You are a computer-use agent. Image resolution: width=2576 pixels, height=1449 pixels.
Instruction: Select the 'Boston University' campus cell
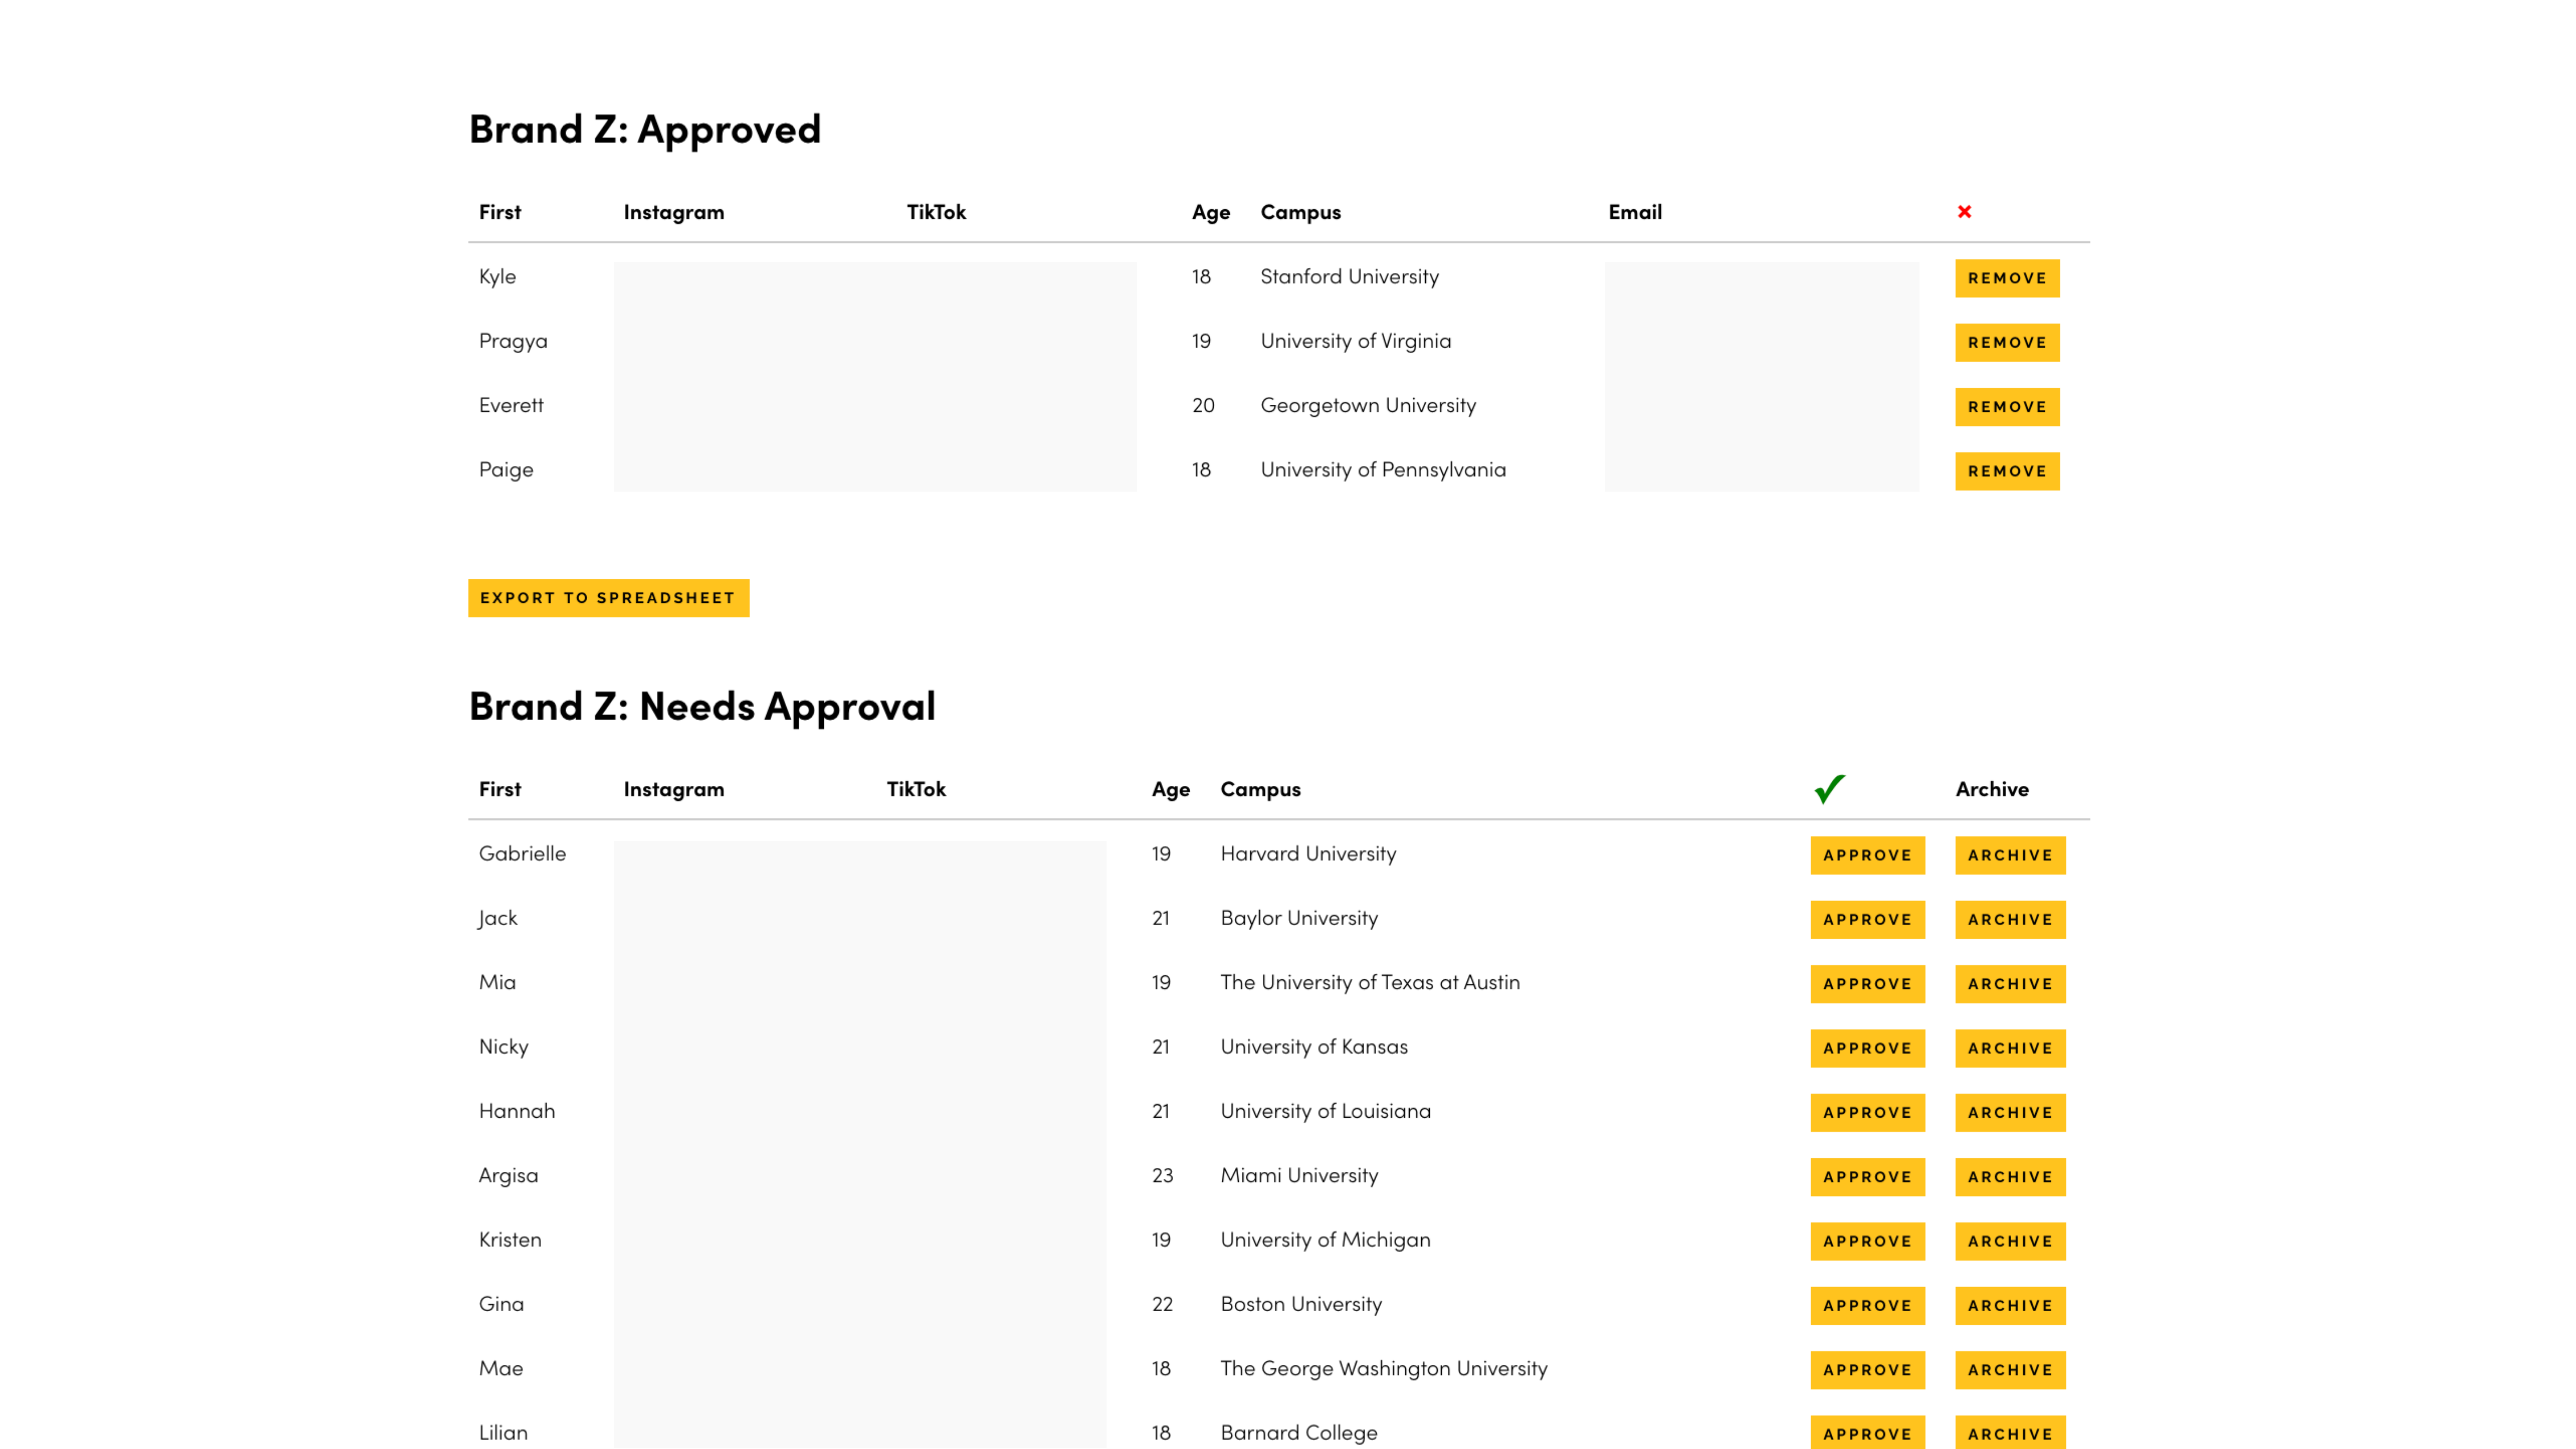pyautogui.click(x=1301, y=1305)
